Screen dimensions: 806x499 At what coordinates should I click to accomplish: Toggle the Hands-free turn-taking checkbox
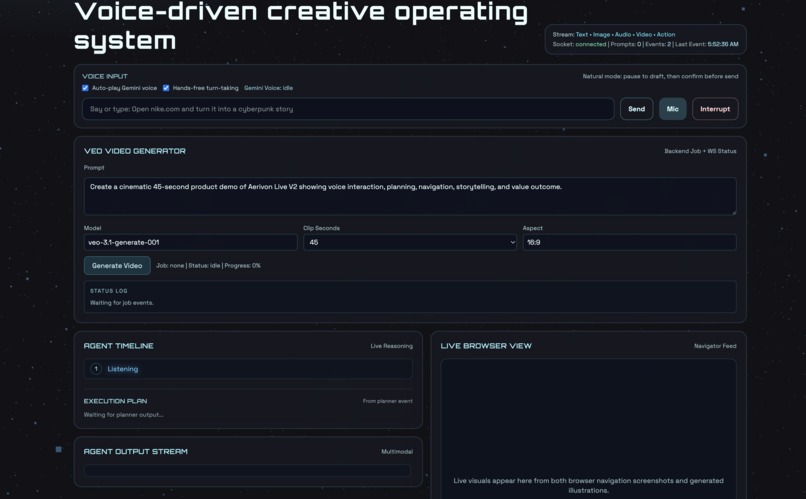pyautogui.click(x=166, y=88)
